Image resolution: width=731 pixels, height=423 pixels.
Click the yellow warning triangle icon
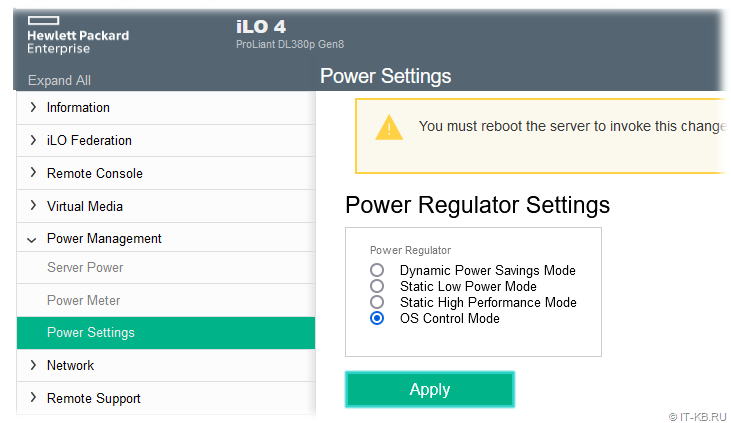pyautogui.click(x=389, y=127)
